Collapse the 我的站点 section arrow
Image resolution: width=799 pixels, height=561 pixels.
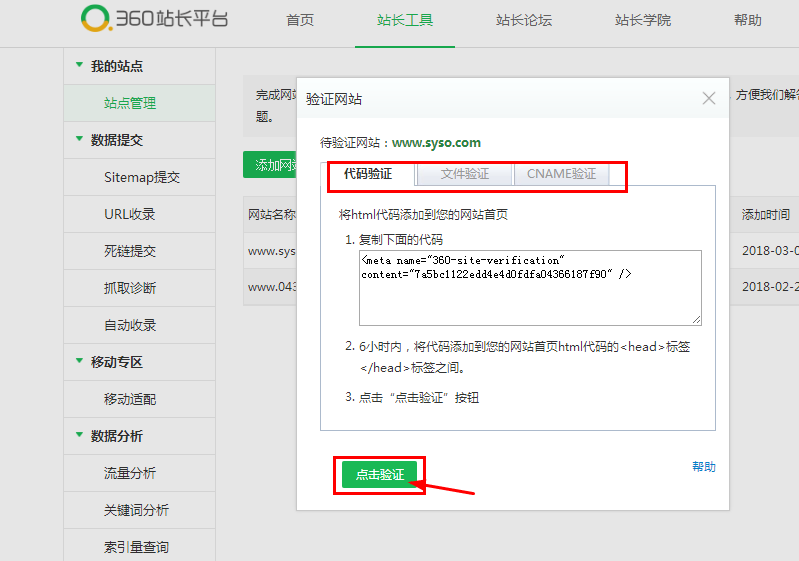click(x=79, y=65)
